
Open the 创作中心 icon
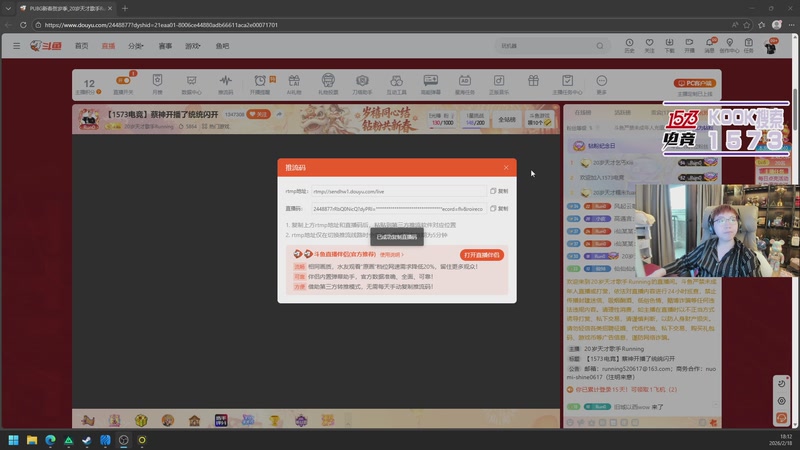pos(729,45)
